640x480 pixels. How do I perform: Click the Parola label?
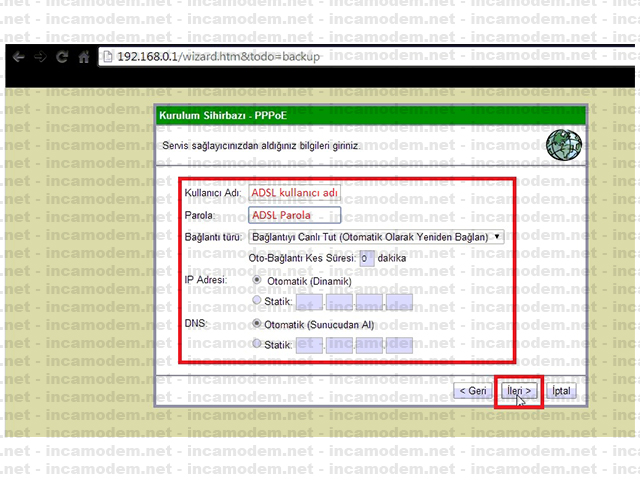(200, 215)
